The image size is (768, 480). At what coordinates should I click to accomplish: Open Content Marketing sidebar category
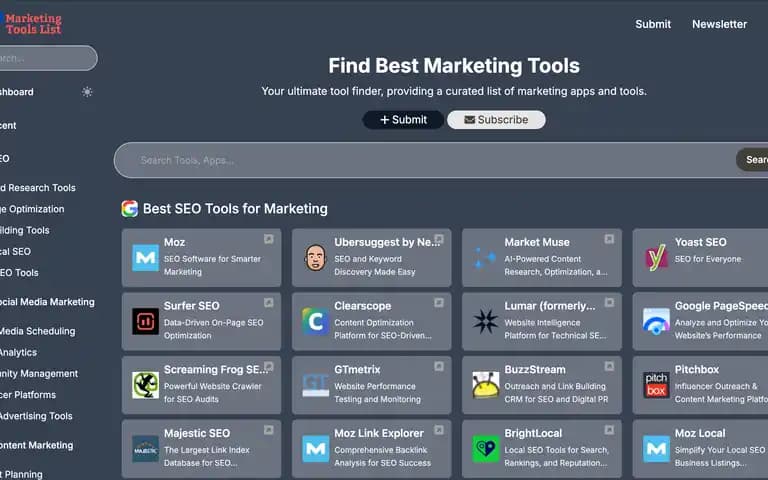coord(37,445)
